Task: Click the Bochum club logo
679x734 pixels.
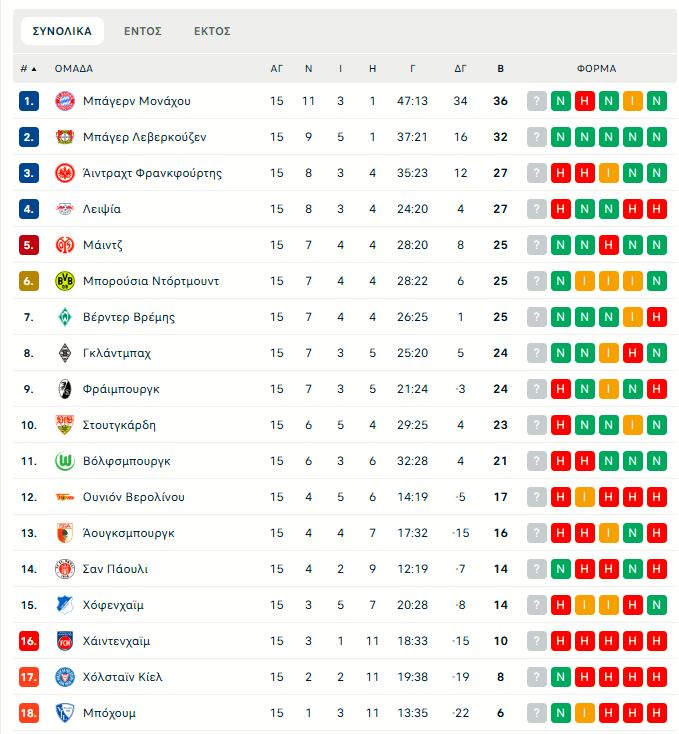Action: [x=64, y=713]
